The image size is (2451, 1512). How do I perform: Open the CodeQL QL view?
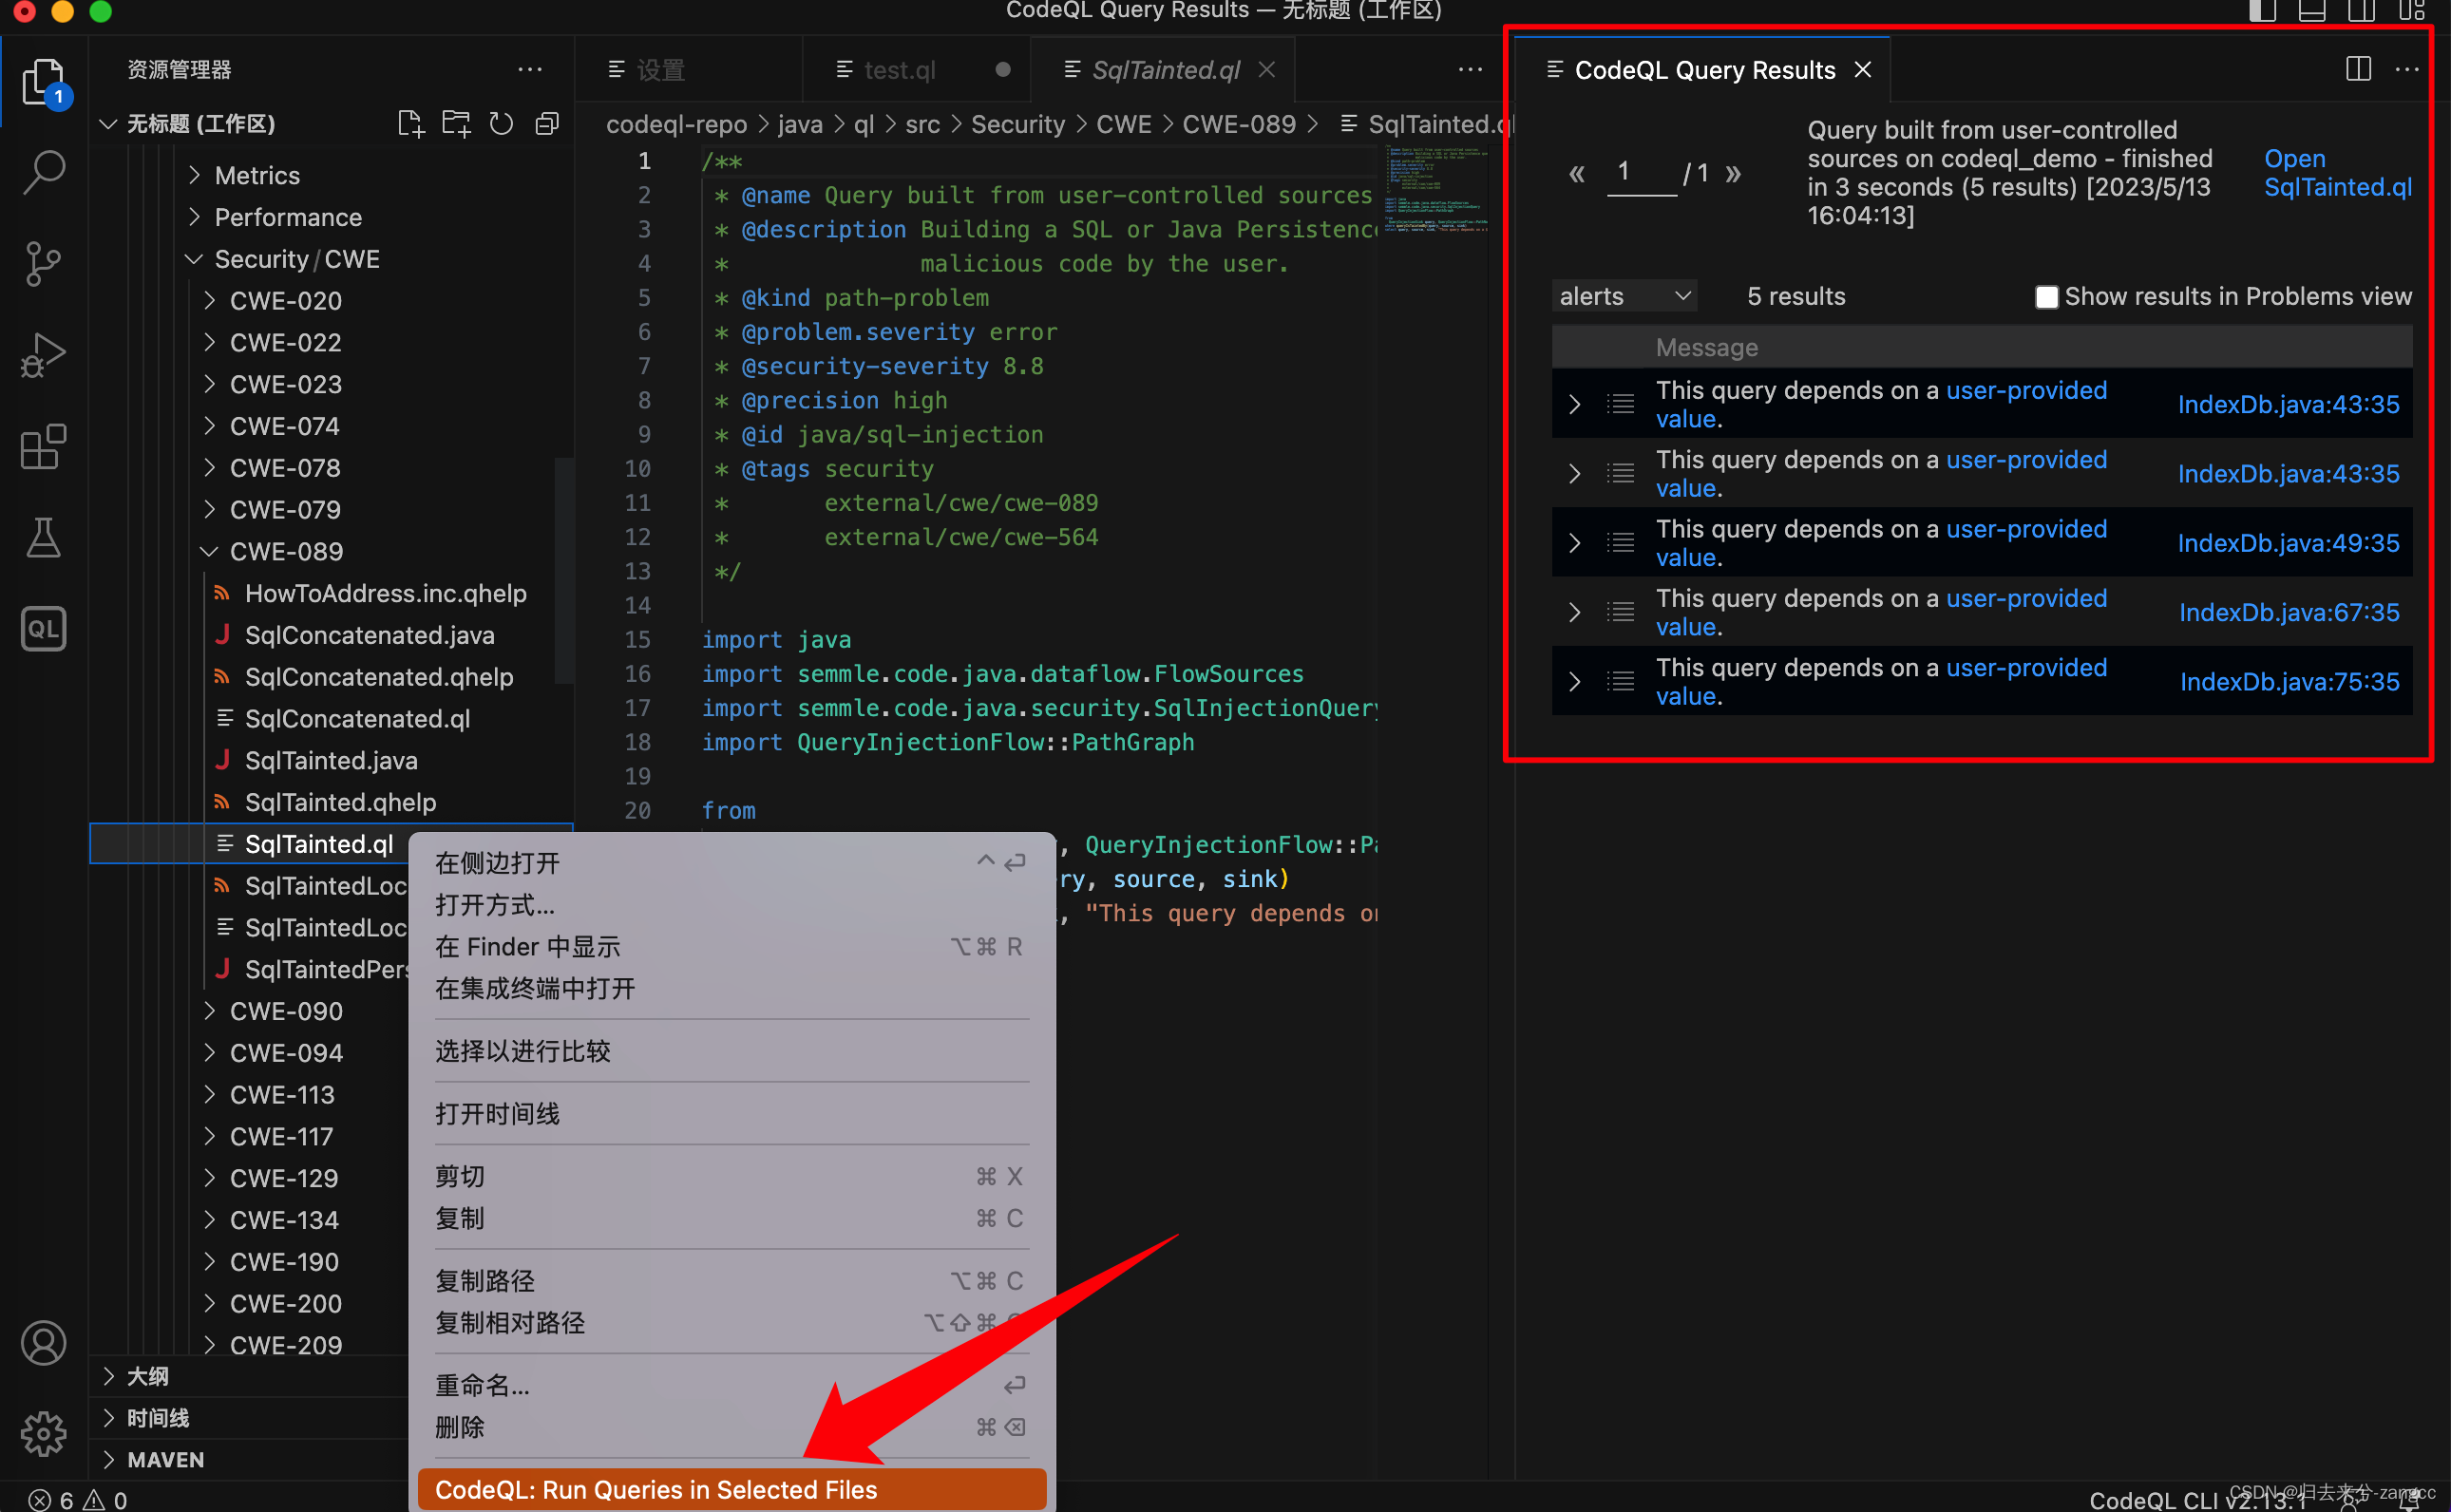(x=43, y=629)
